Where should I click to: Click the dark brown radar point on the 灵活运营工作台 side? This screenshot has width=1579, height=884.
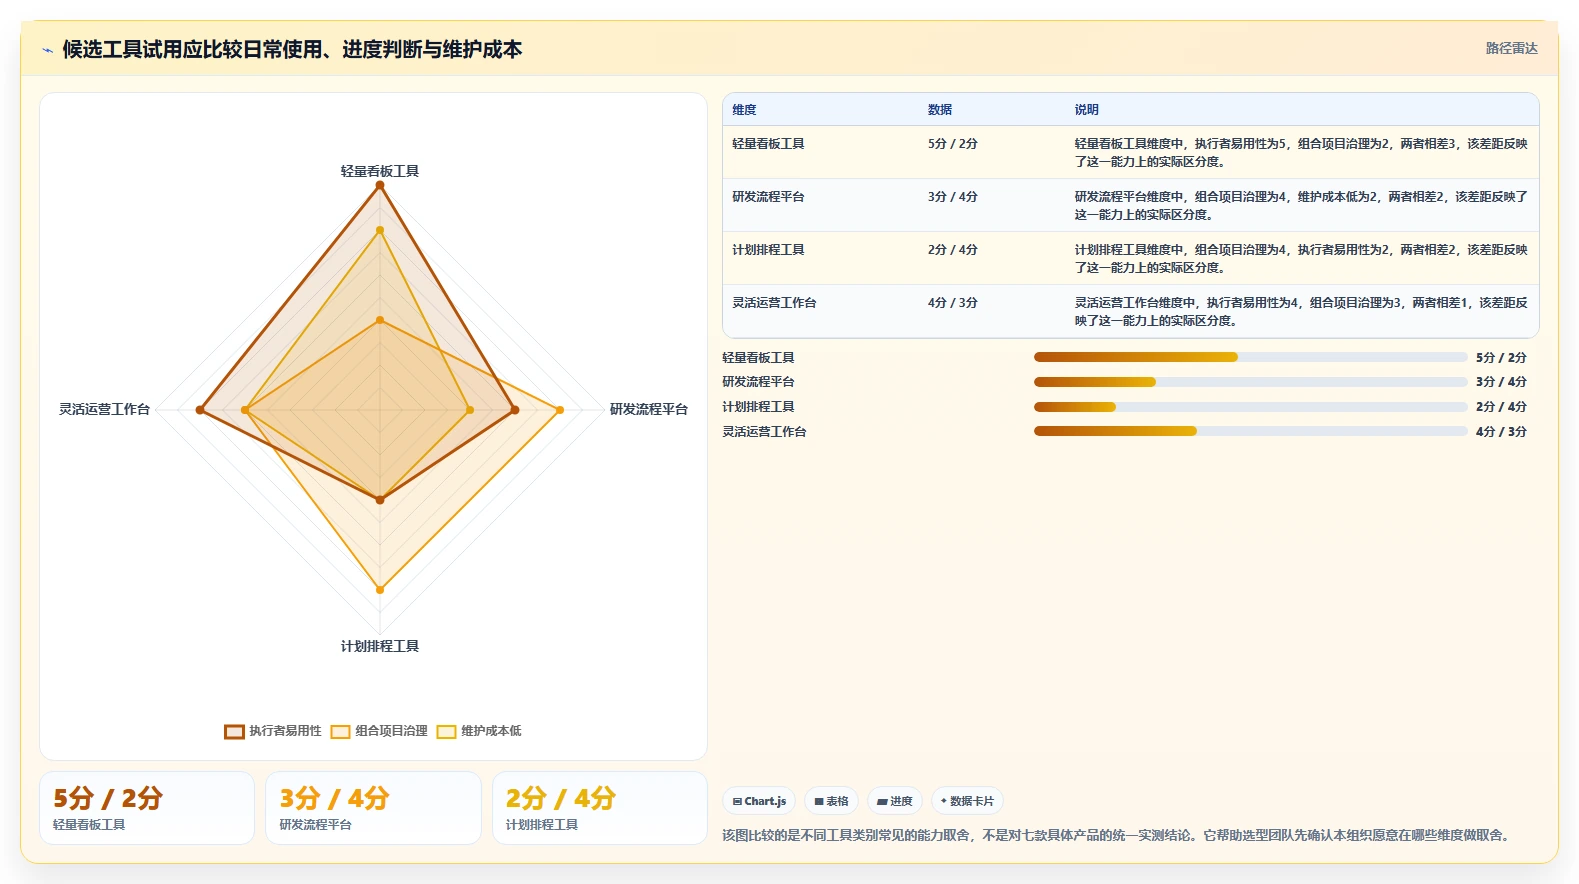(200, 410)
